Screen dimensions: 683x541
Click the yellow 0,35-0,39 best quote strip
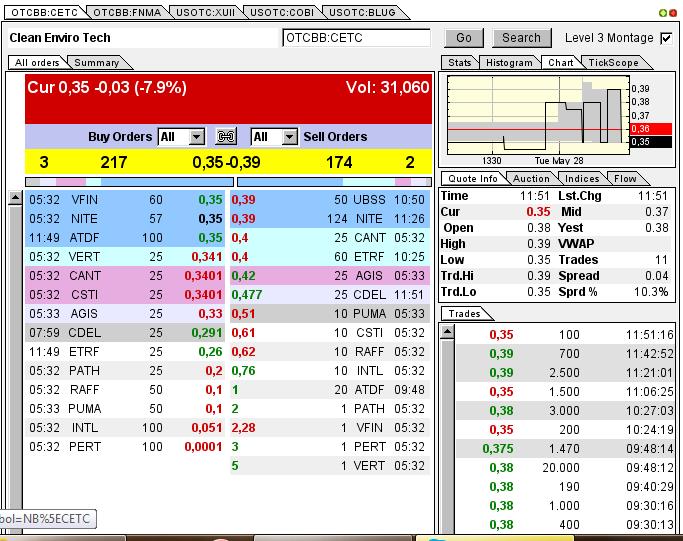(x=228, y=162)
